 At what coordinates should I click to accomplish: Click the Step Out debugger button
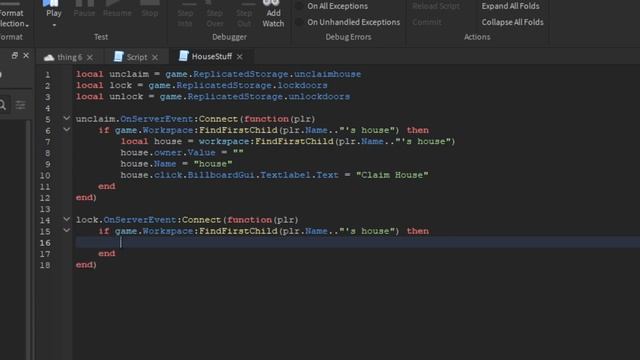[244, 15]
